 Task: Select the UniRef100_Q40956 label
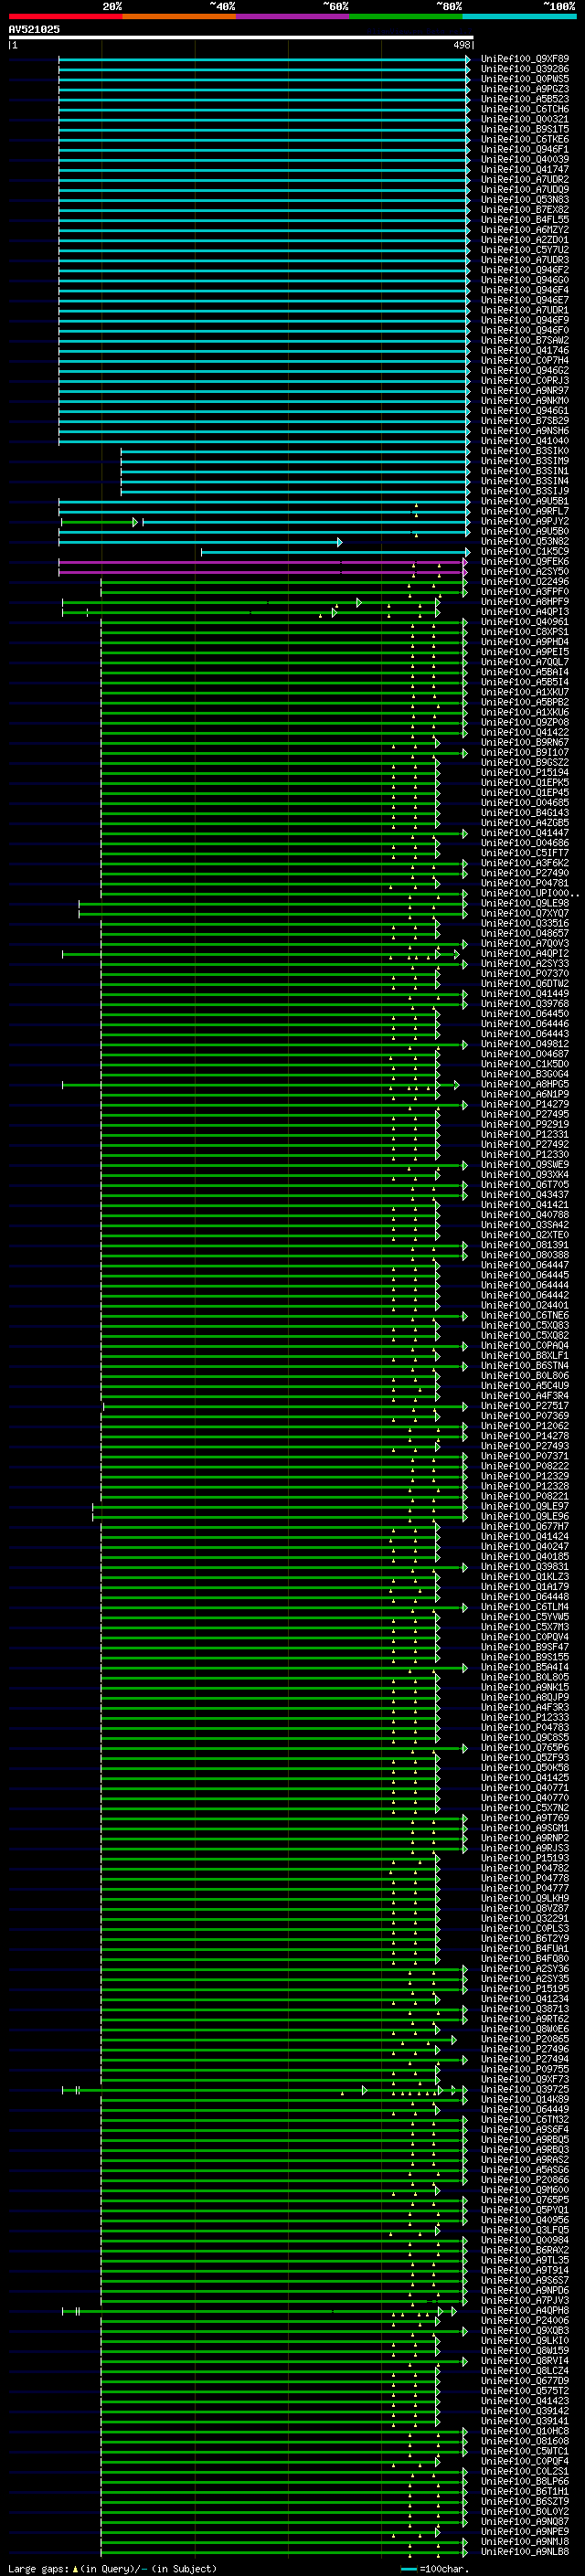click(524, 2220)
